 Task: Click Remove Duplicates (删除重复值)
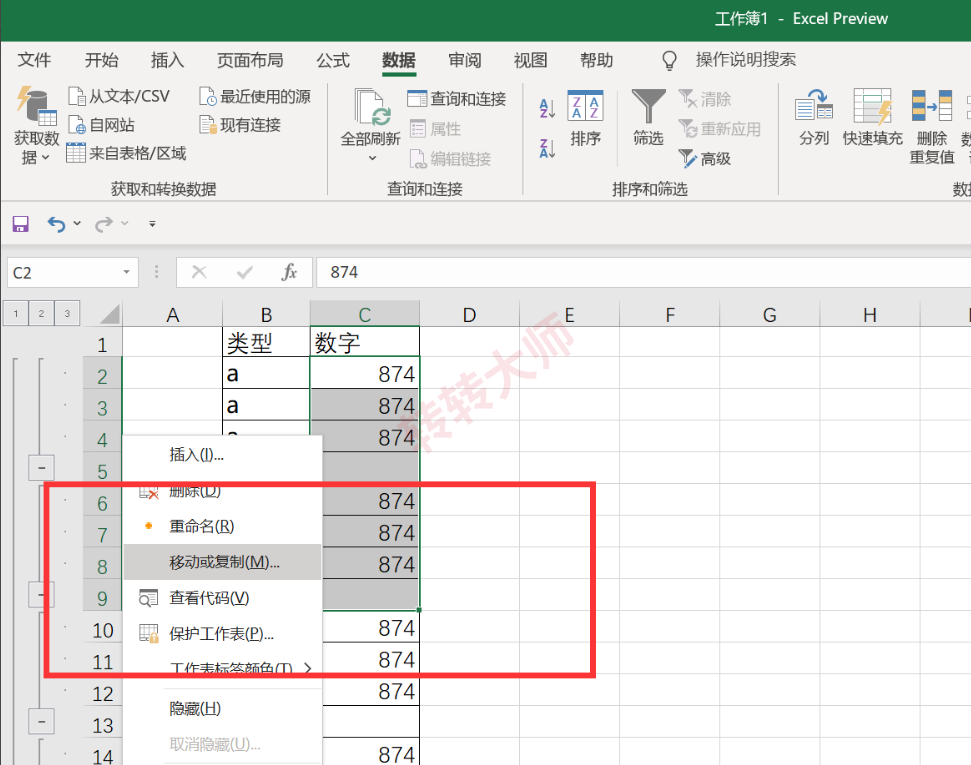coord(932,126)
